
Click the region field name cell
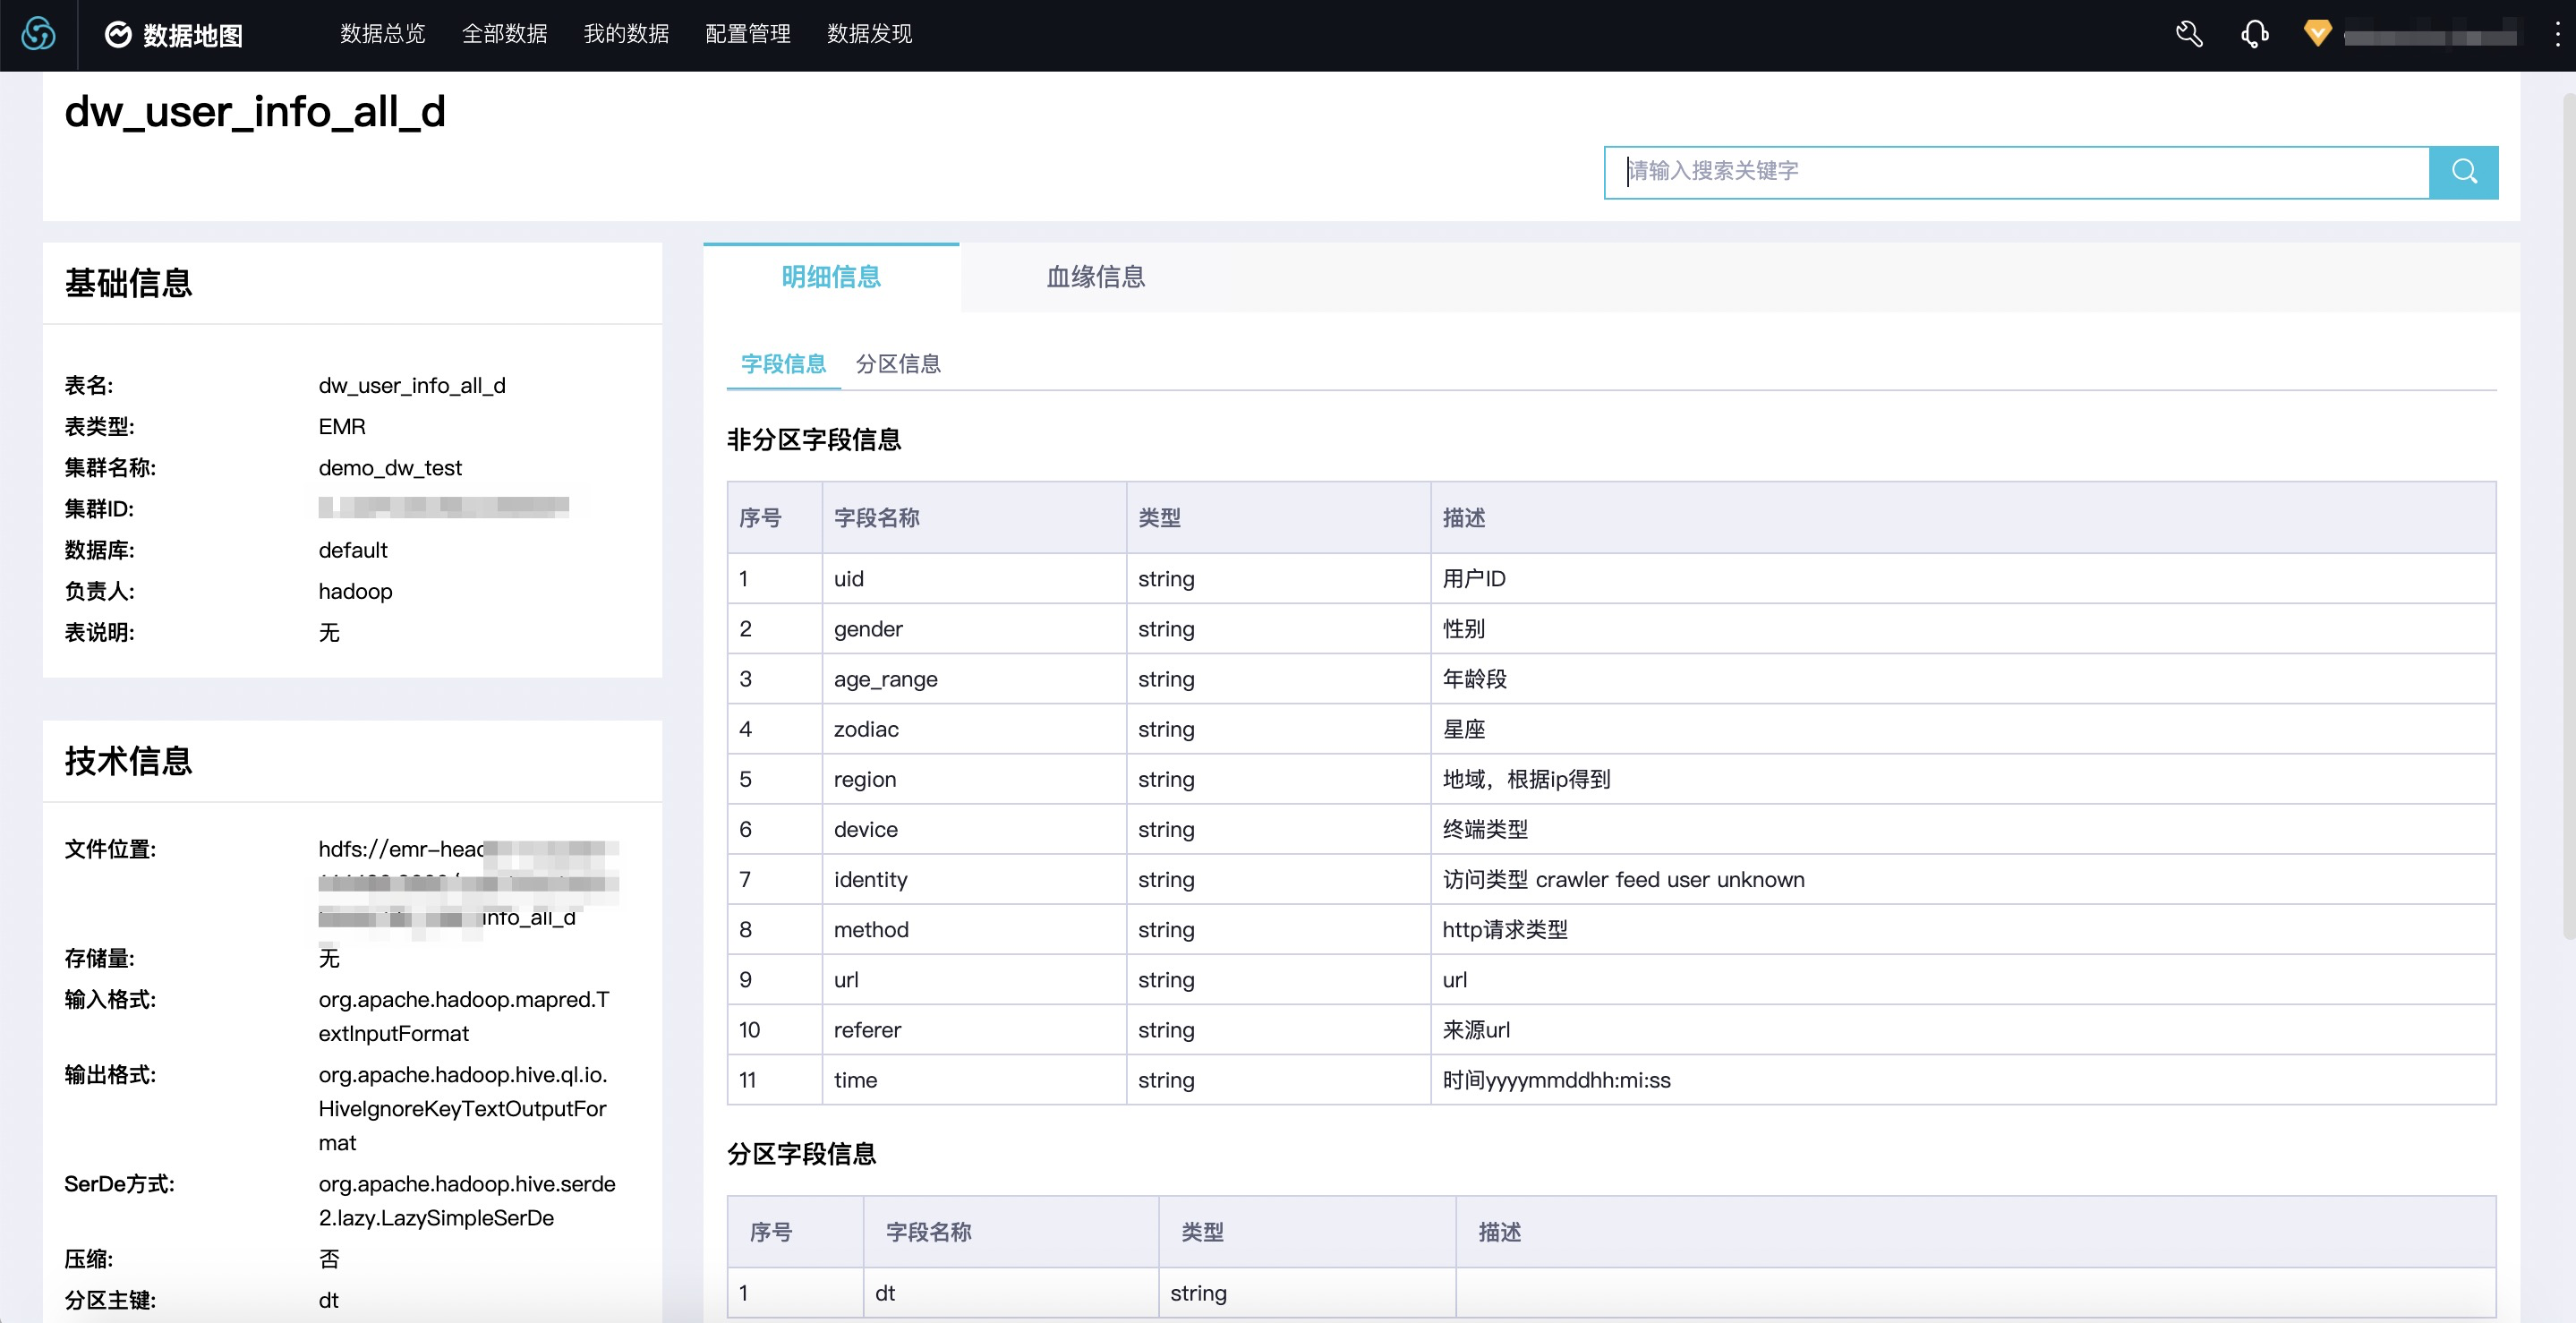[x=974, y=779]
